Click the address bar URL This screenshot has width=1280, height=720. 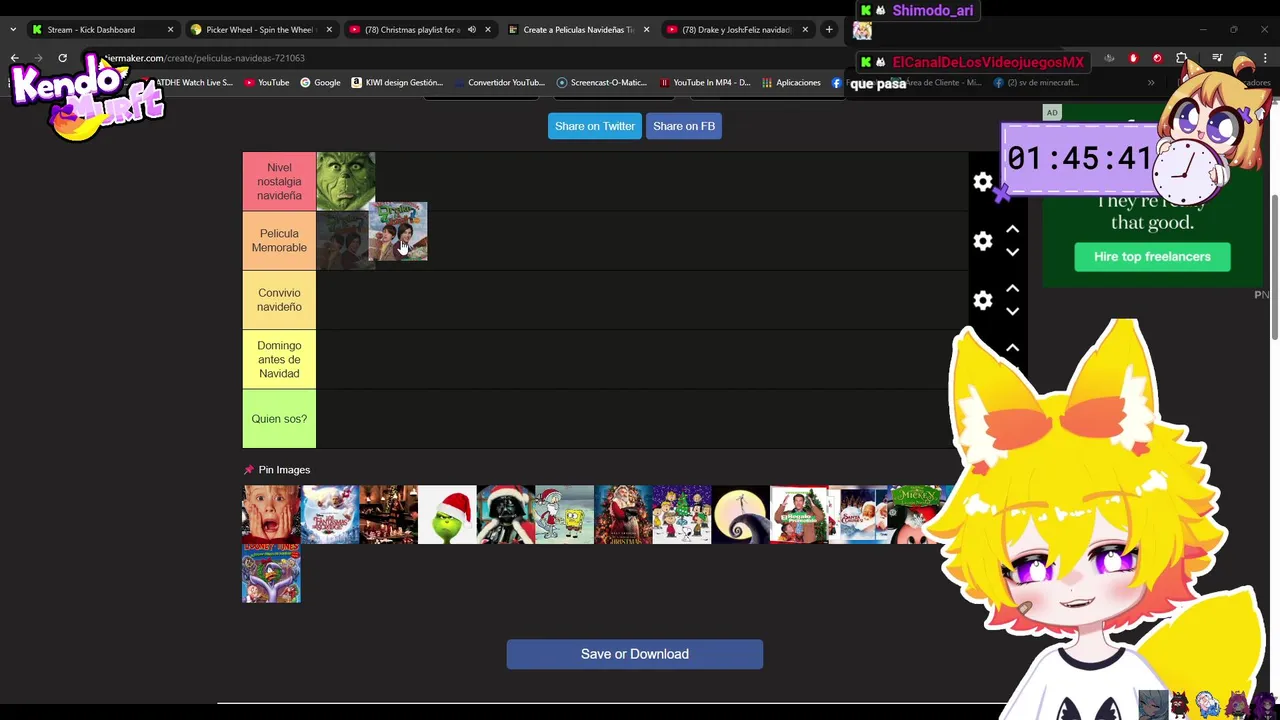pyautogui.click(x=205, y=58)
